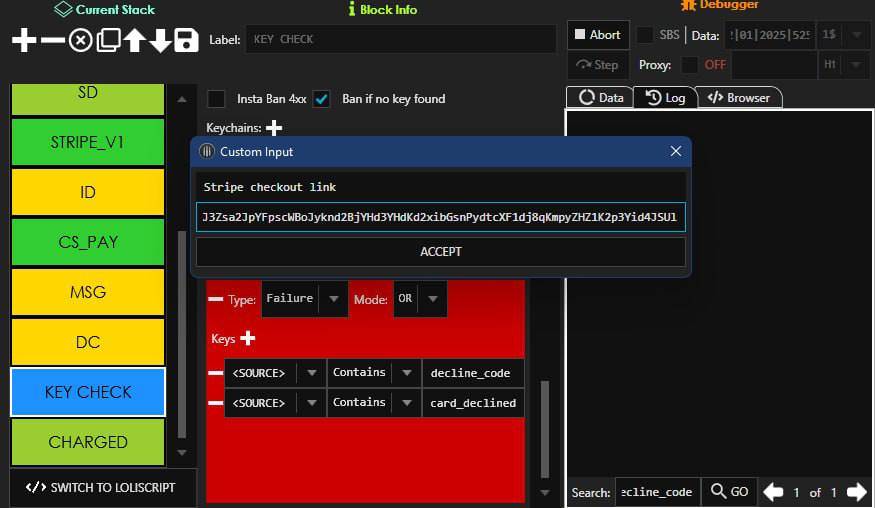Image resolution: width=875 pixels, height=508 pixels.
Task: Select the STRIPE_V1 block
Action: pyautogui.click(x=88, y=142)
